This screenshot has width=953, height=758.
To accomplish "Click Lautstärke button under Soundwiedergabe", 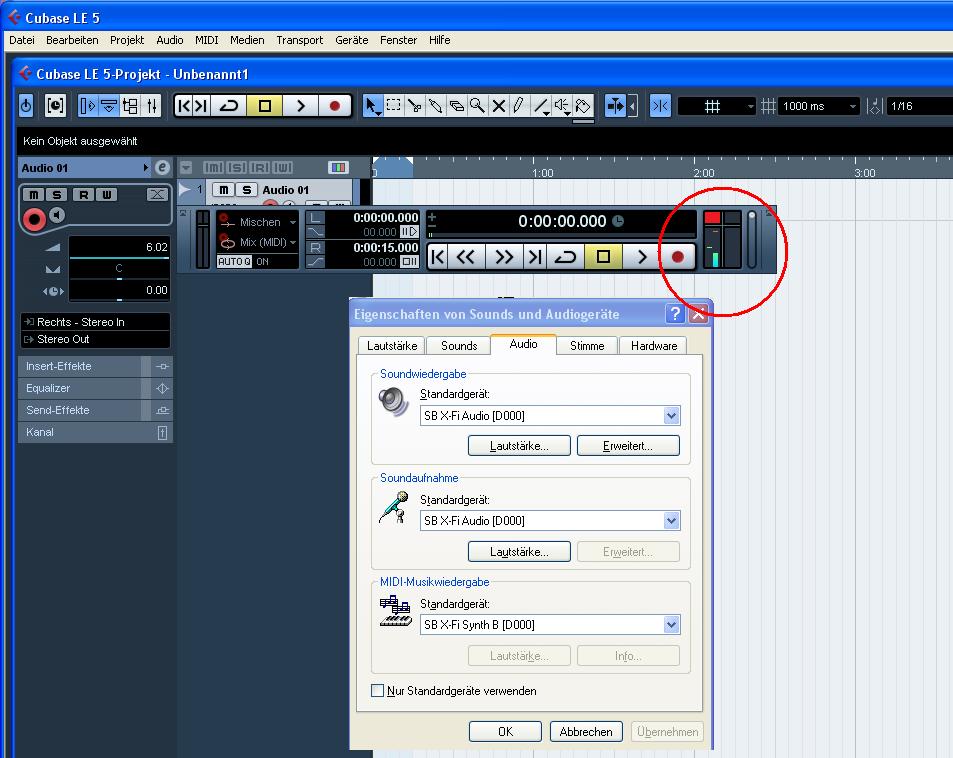I will pos(519,446).
